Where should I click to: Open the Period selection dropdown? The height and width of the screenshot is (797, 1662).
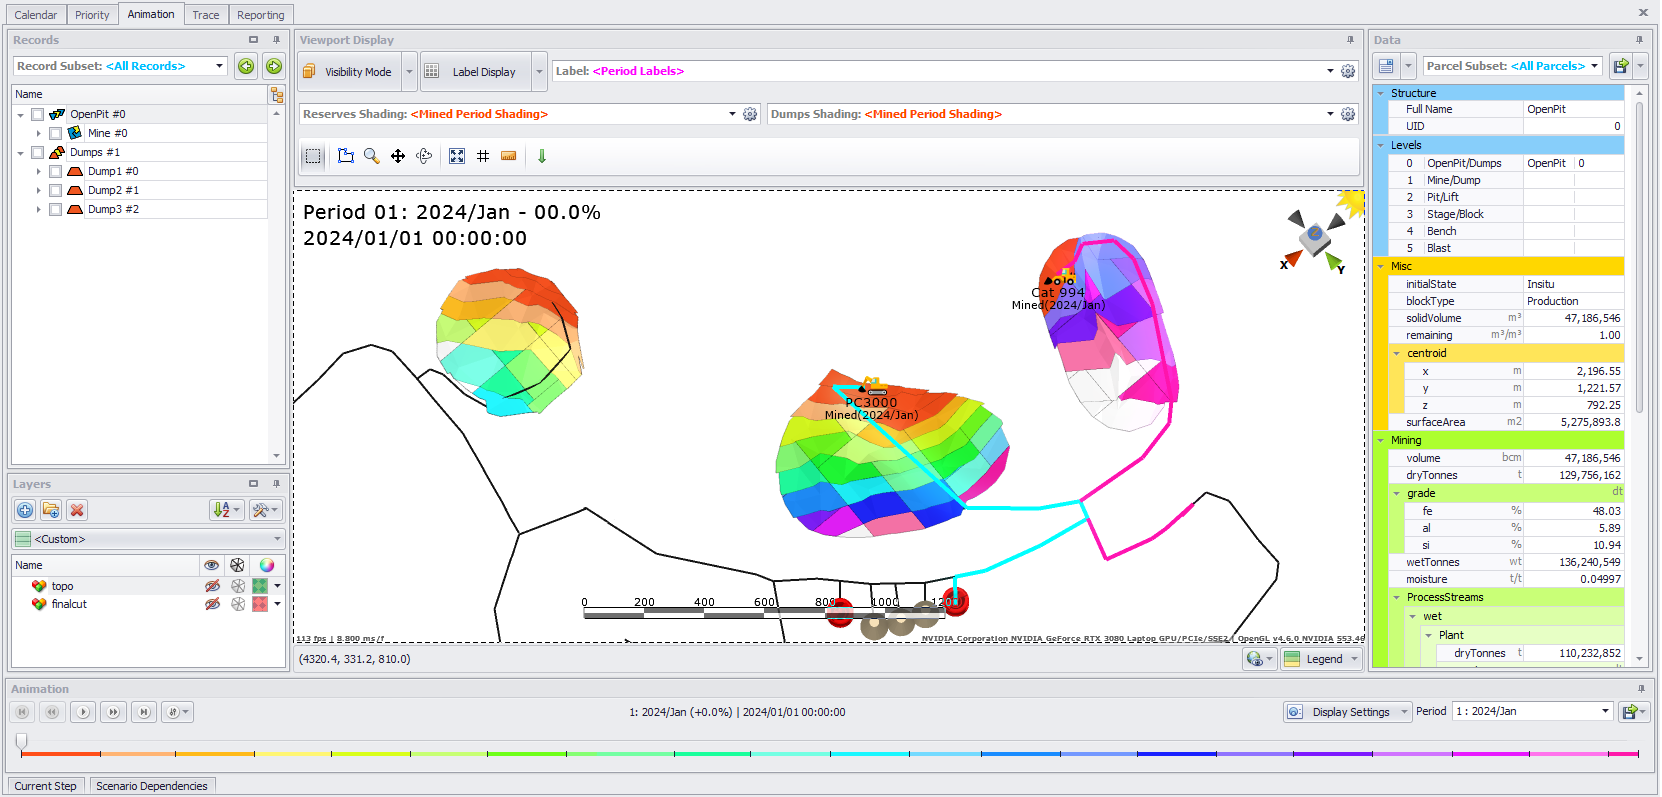pos(1605,711)
